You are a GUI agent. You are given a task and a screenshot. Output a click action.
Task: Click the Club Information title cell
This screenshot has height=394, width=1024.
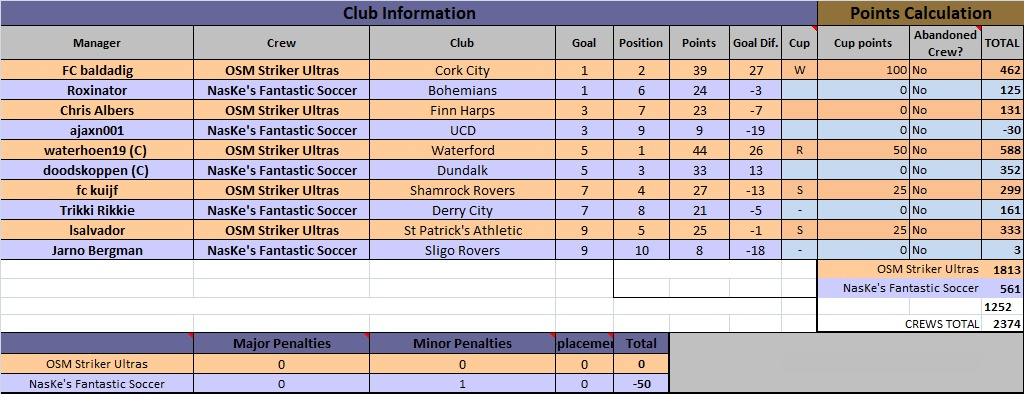point(409,13)
